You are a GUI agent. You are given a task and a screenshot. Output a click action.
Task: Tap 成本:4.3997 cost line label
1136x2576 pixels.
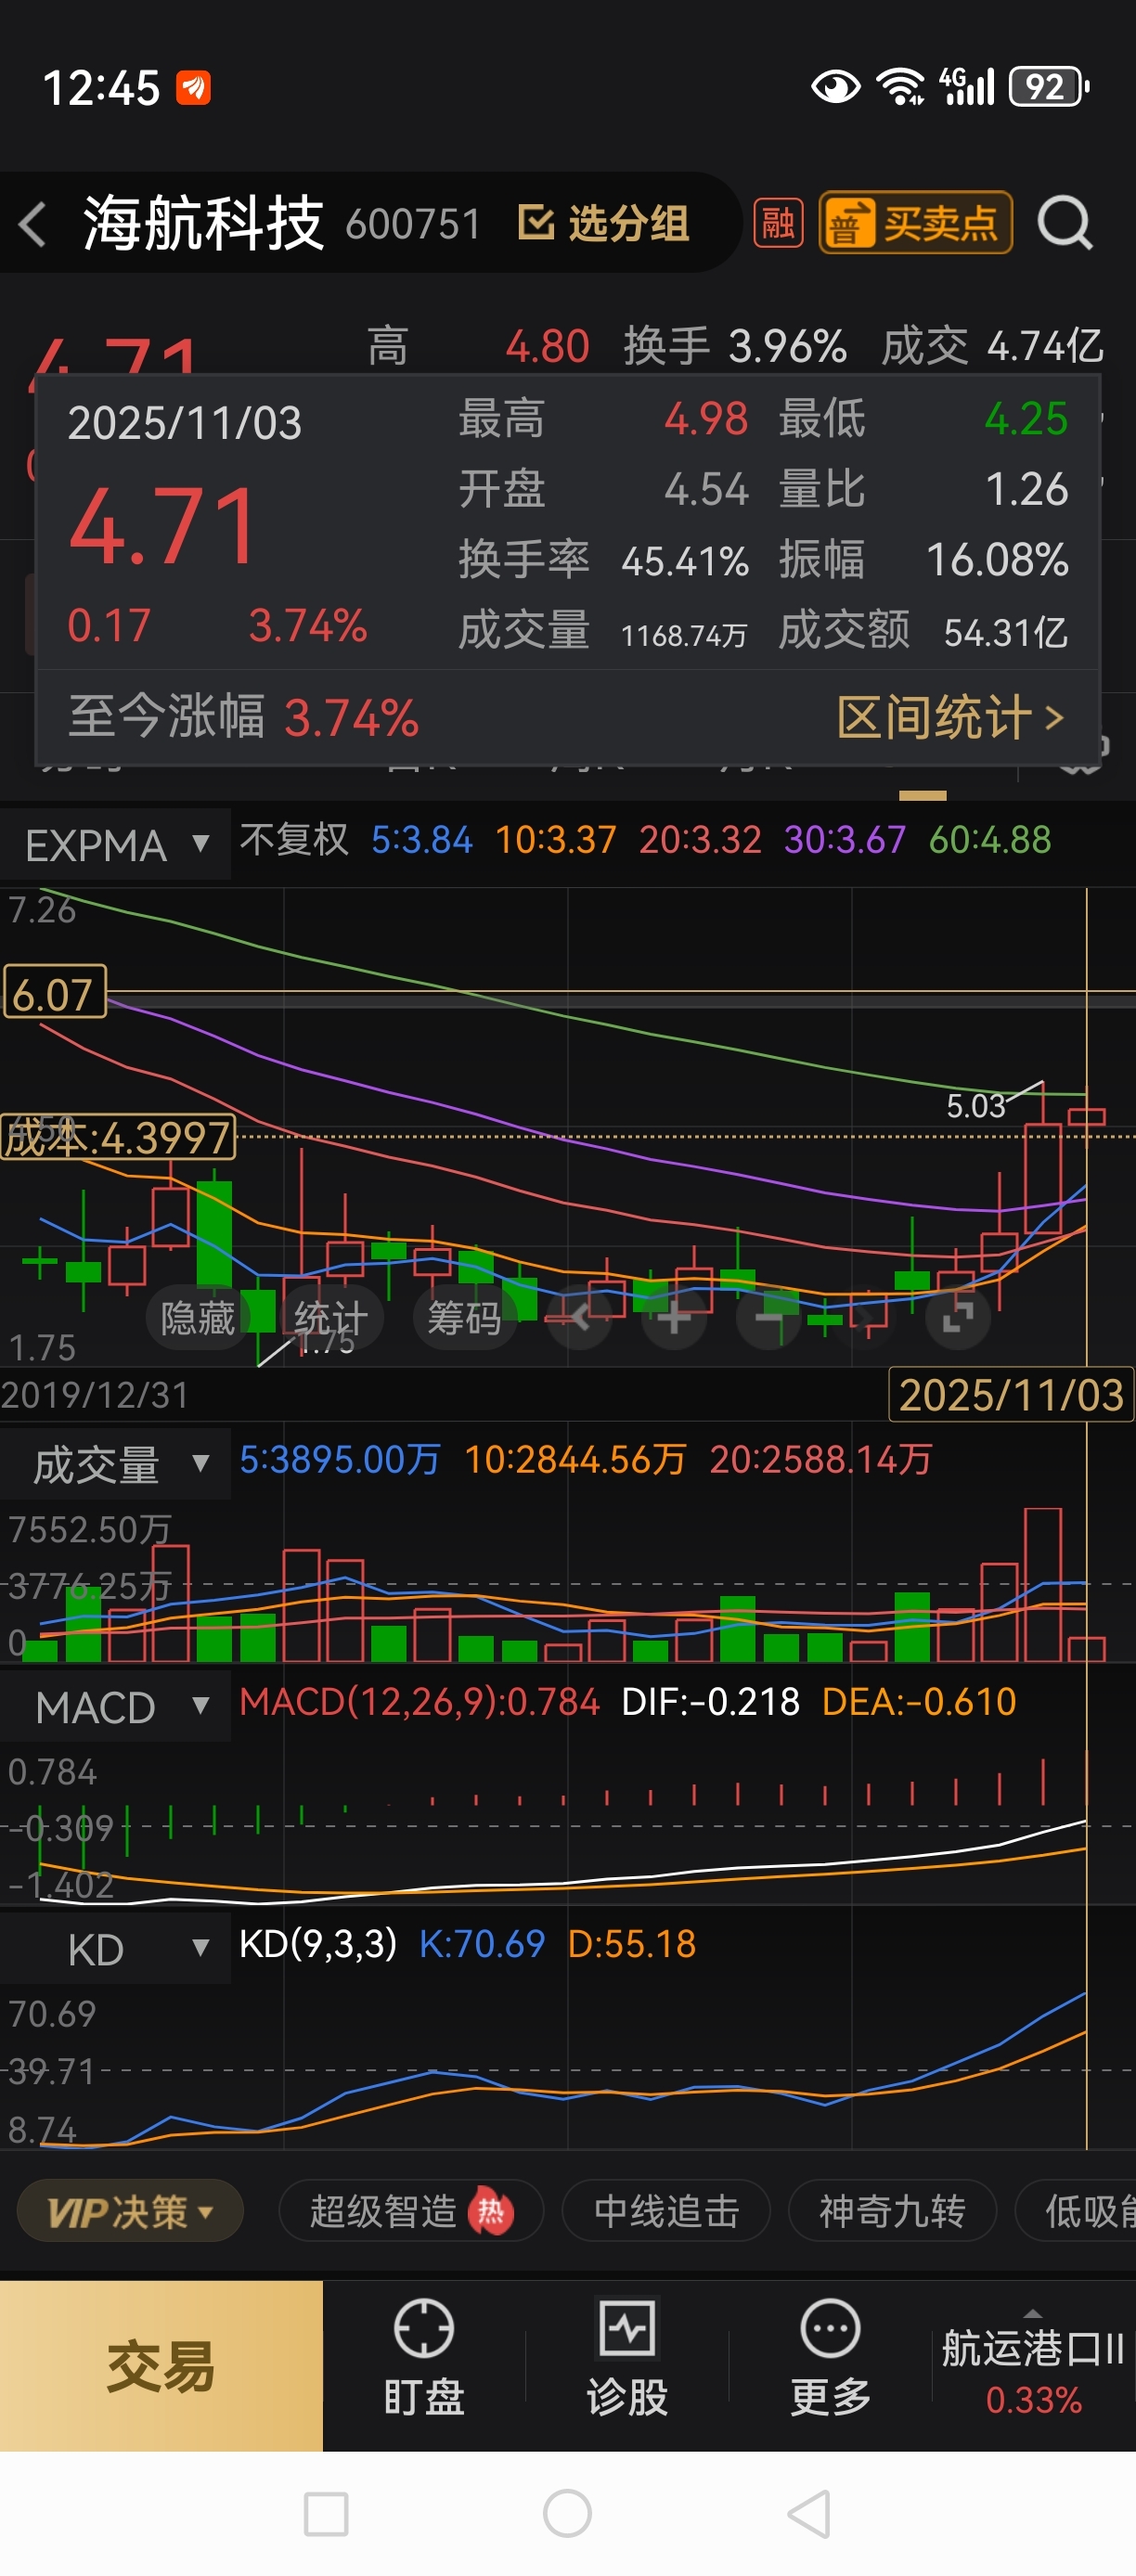click(x=118, y=1138)
